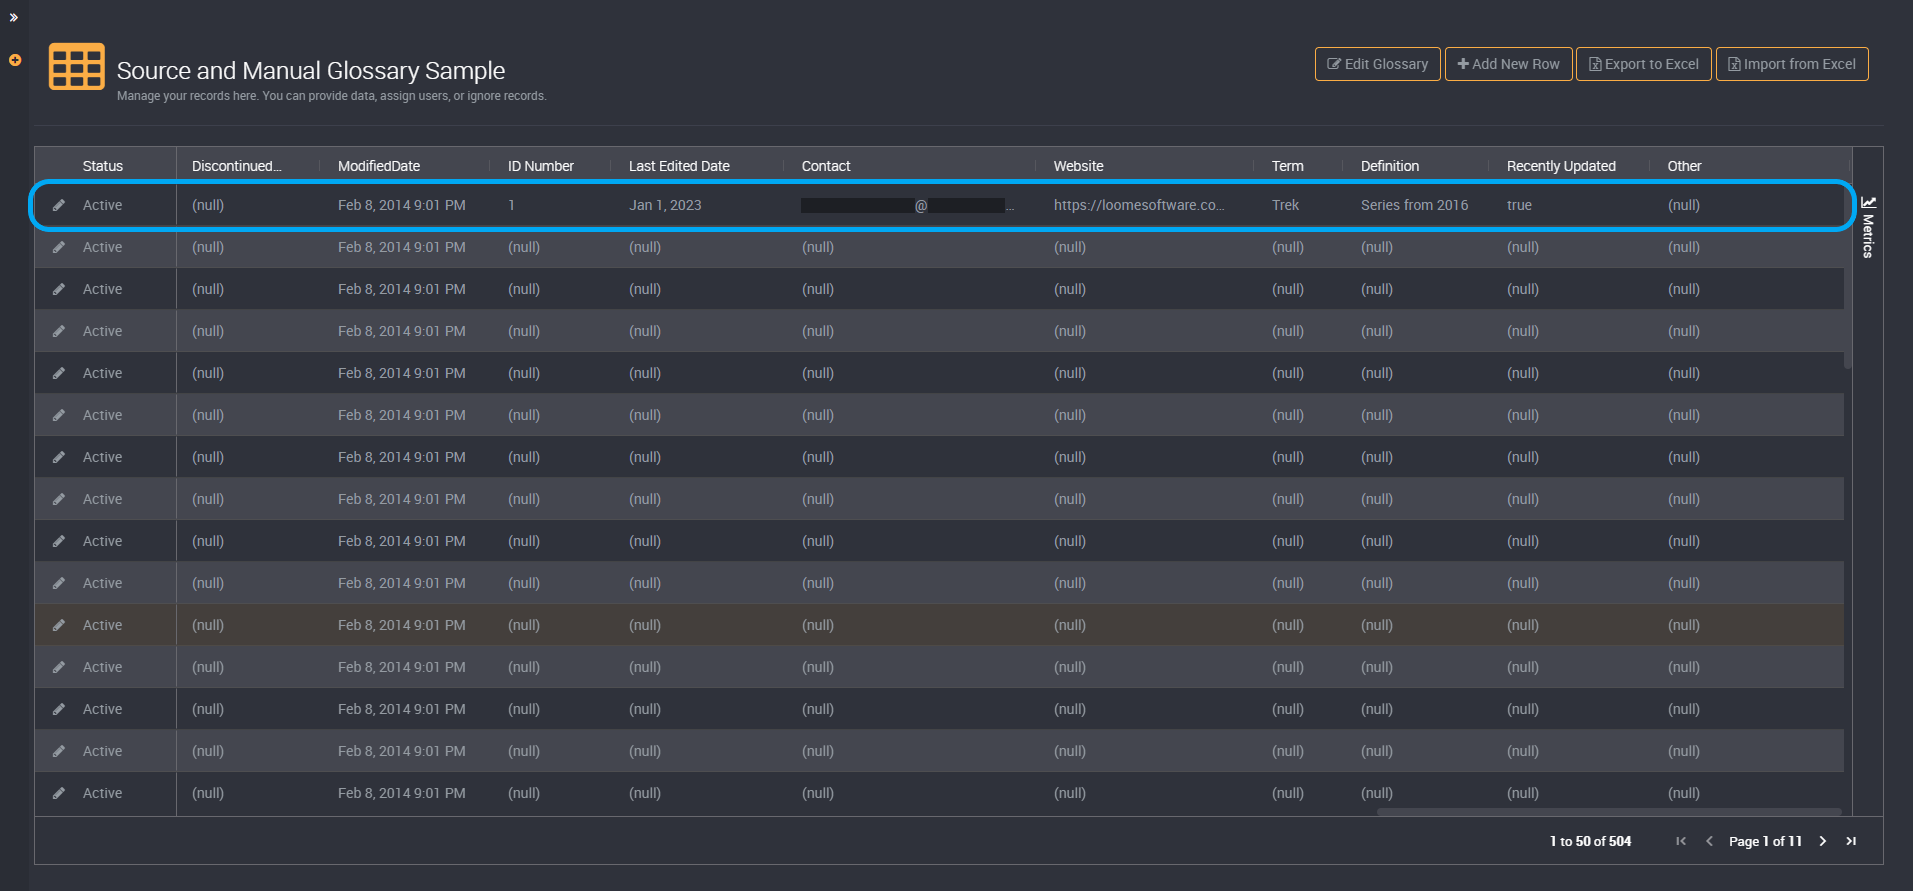Click the Website column header
This screenshot has height=891, width=1913.
click(1078, 166)
